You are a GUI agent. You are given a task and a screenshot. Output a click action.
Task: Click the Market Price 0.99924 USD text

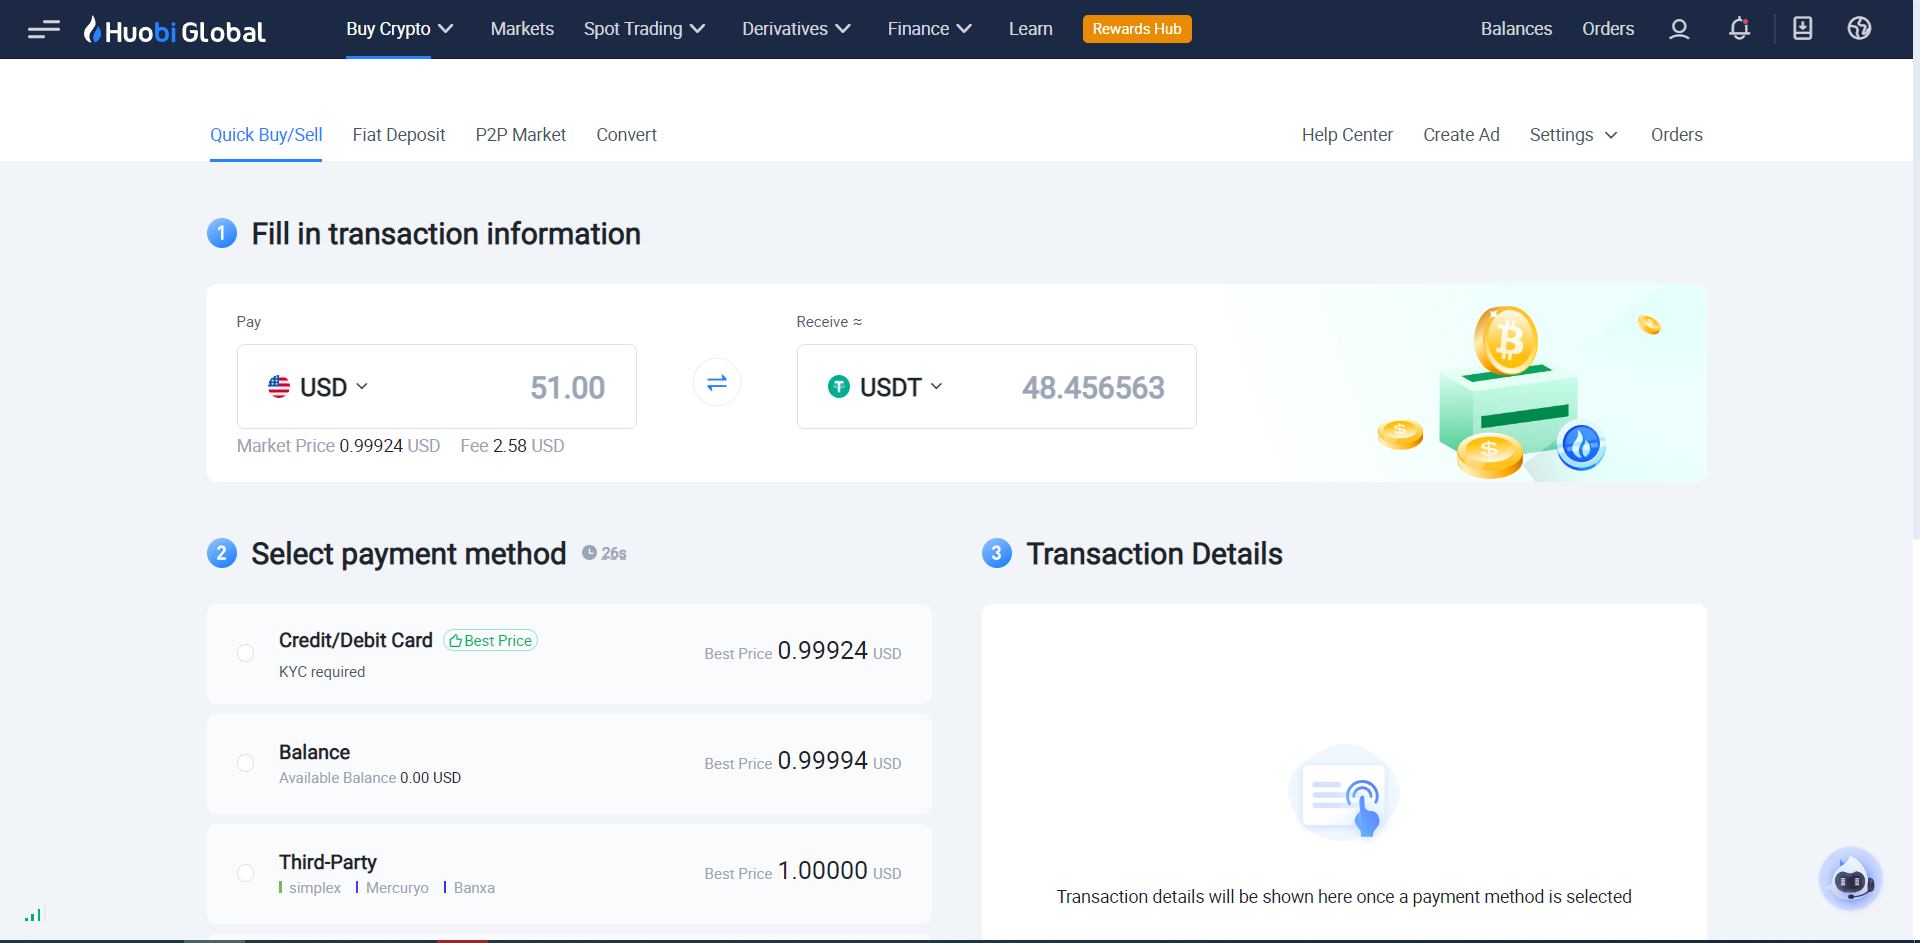(x=338, y=446)
